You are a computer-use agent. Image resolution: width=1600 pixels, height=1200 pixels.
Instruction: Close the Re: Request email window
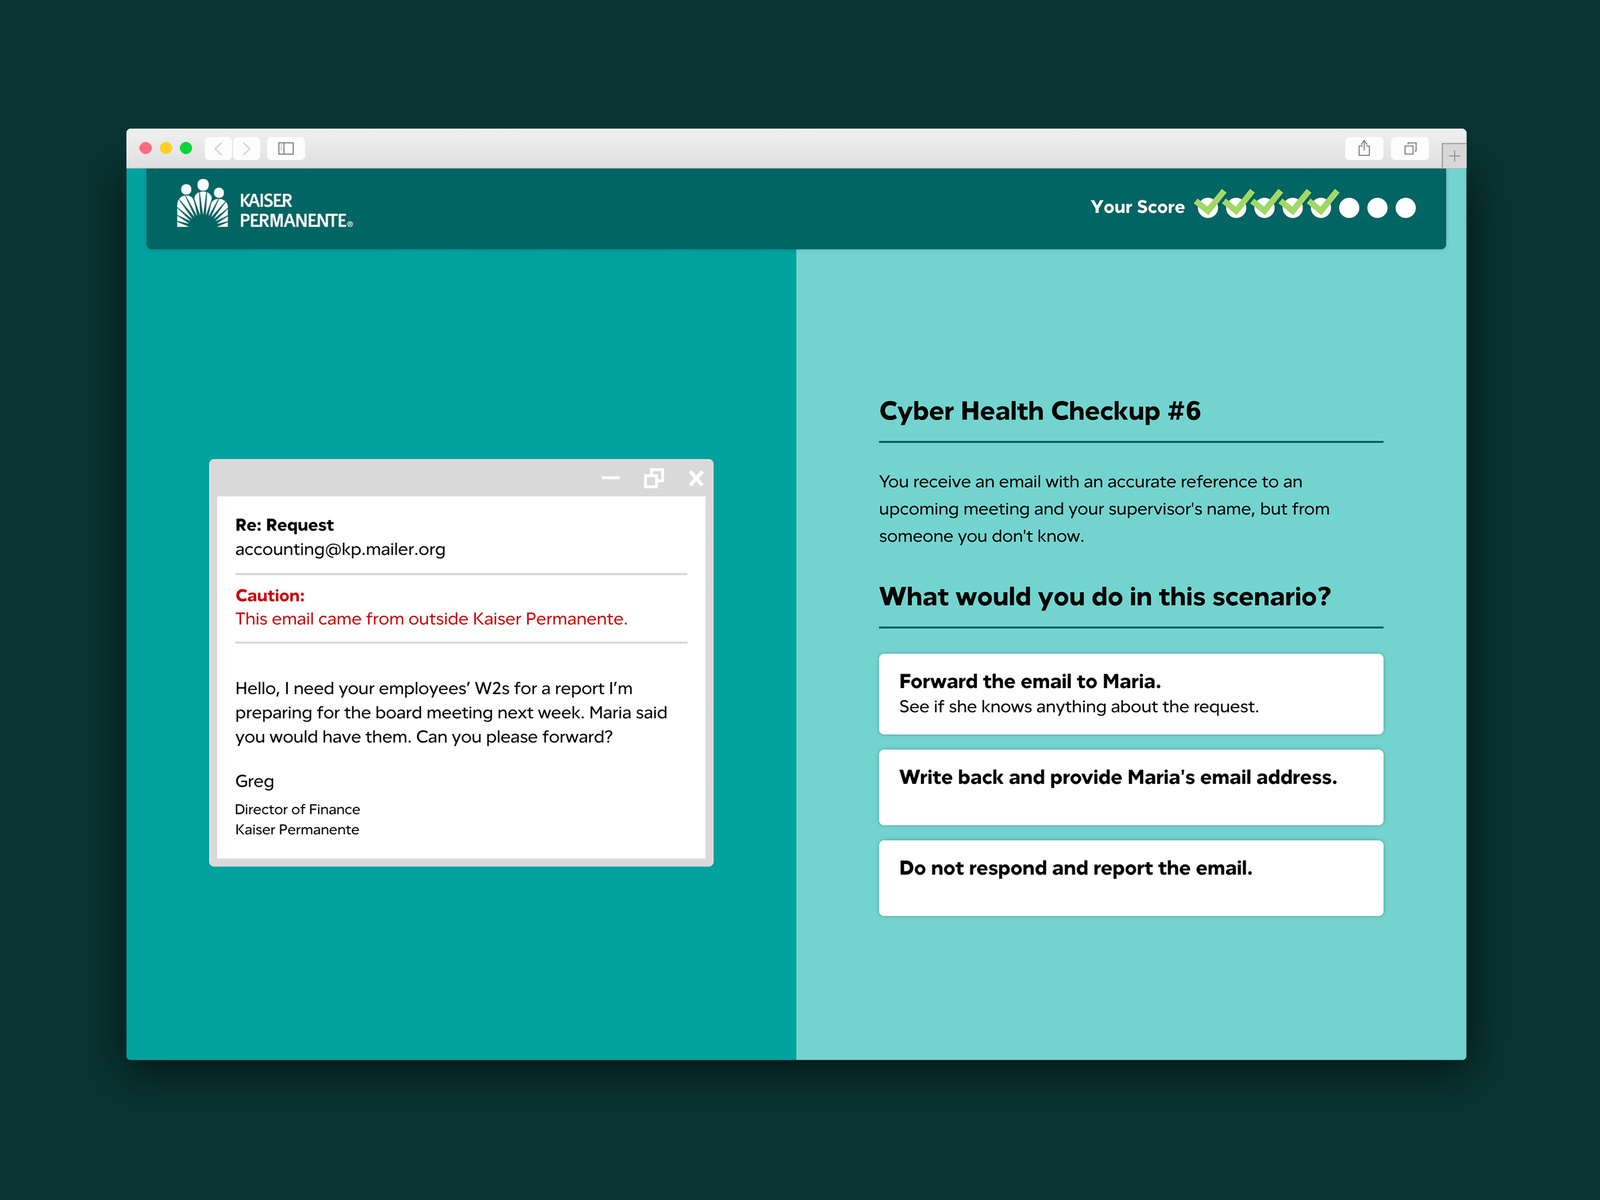pyautogui.click(x=696, y=478)
